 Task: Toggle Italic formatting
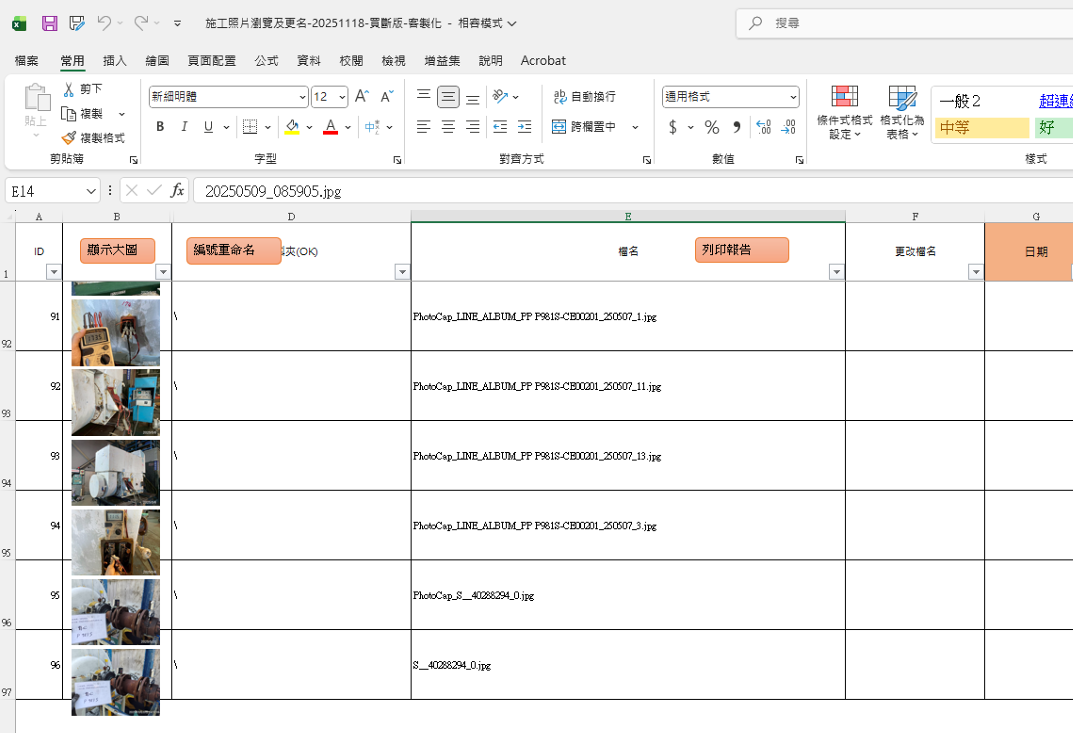183,126
